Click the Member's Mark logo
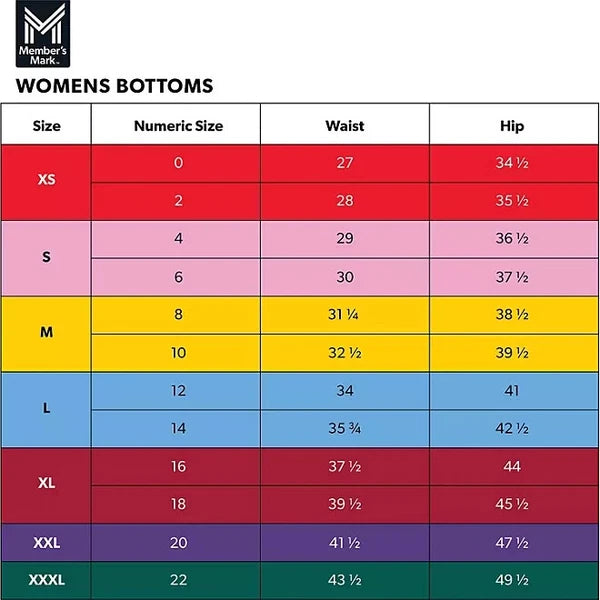The height and width of the screenshot is (600, 600). click(x=41, y=33)
